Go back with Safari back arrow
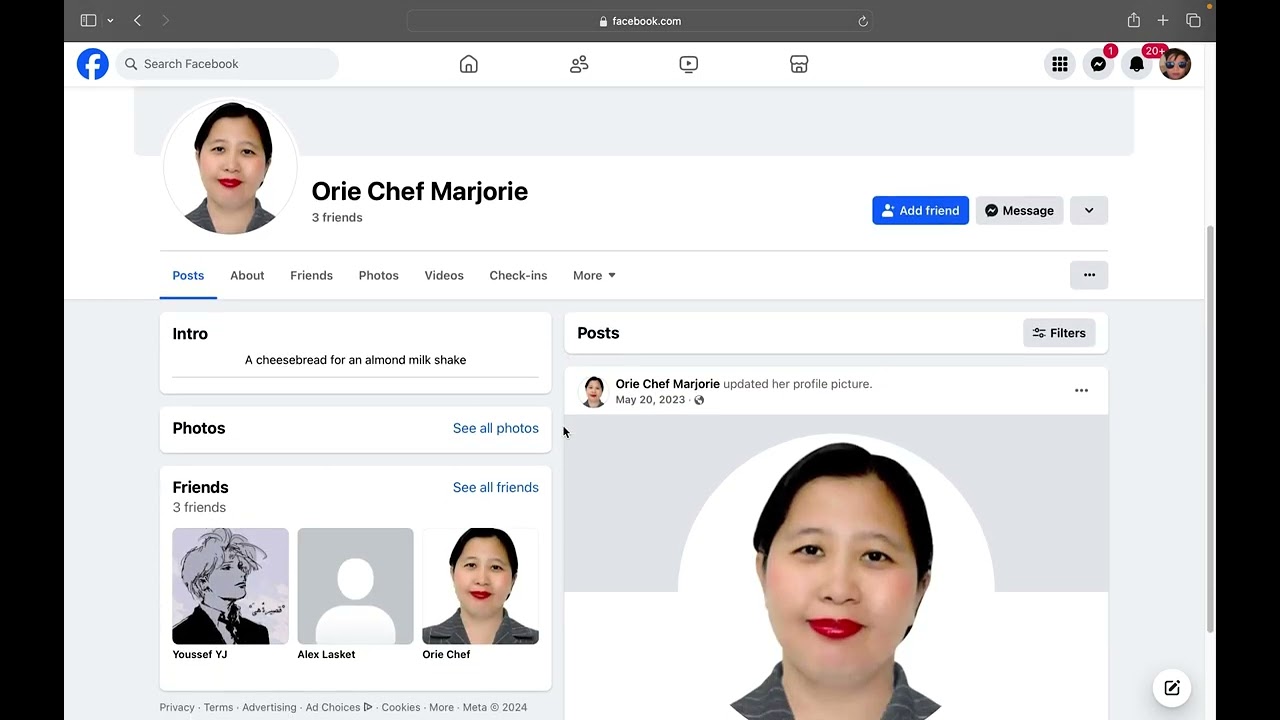The width and height of the screenshot is (1280, 720). (x=137, y=21)
